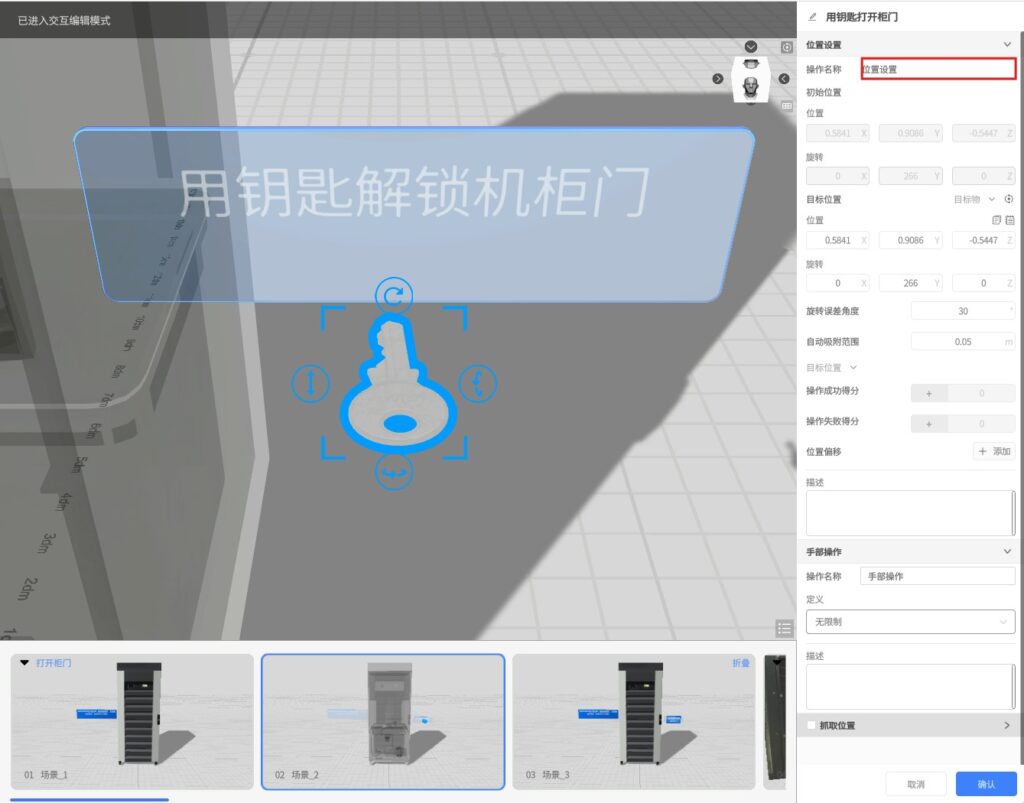
Task: Collapse the 打开柜门 scene group
Action: click(25, 663)
